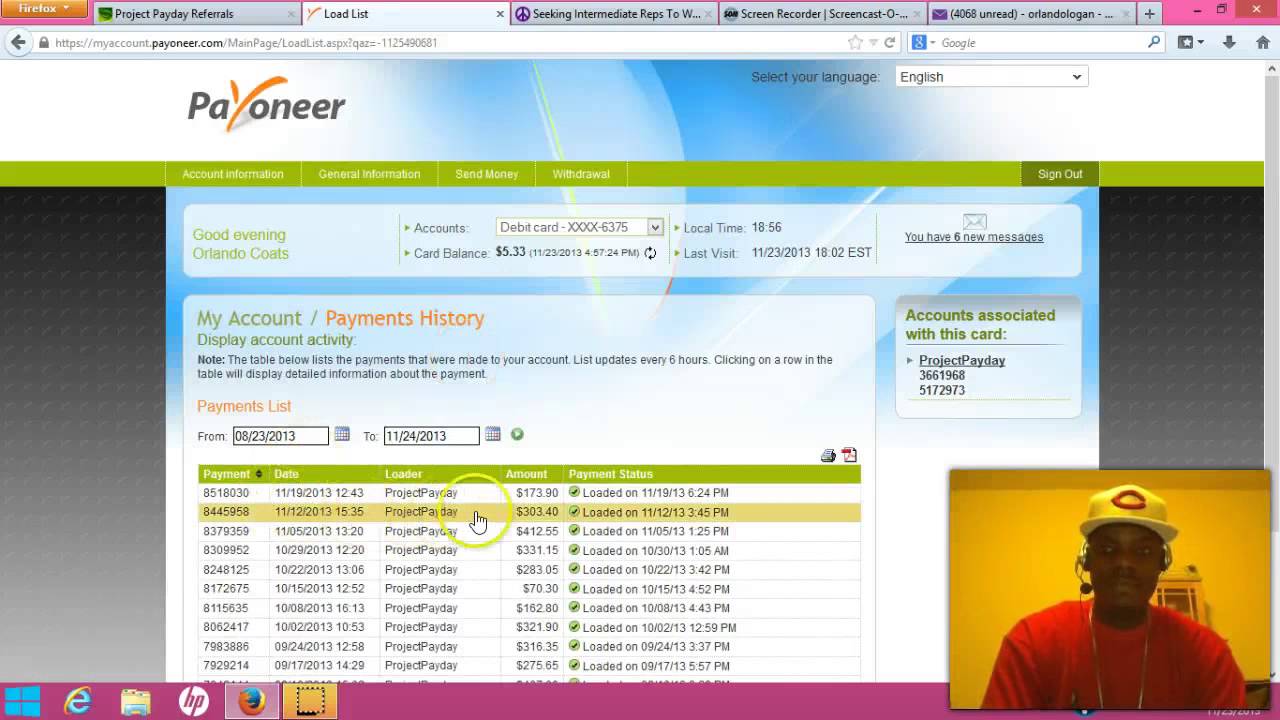Select payment row 8248125
Image resolution: width=1280 pixels, height=720 pixels.
[529, 570]
